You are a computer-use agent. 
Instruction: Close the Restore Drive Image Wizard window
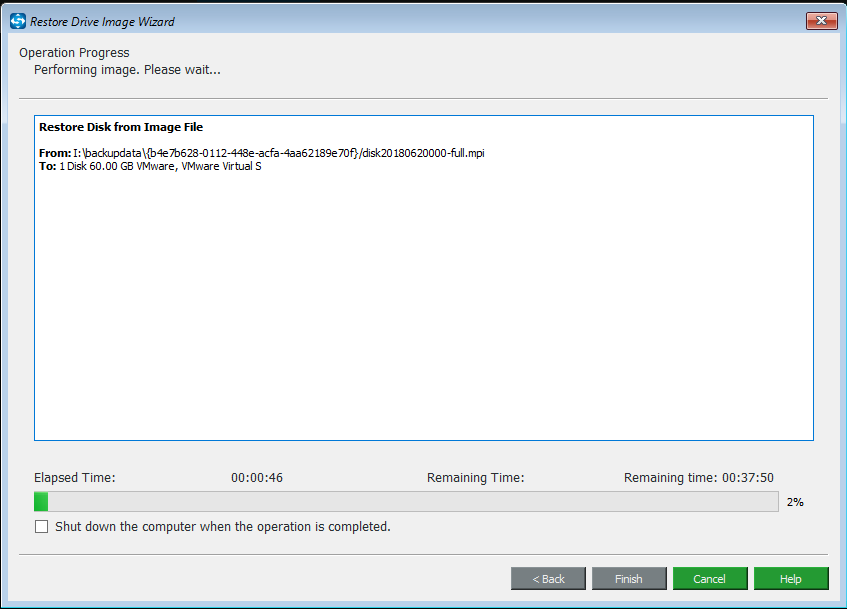coord(822,21)
